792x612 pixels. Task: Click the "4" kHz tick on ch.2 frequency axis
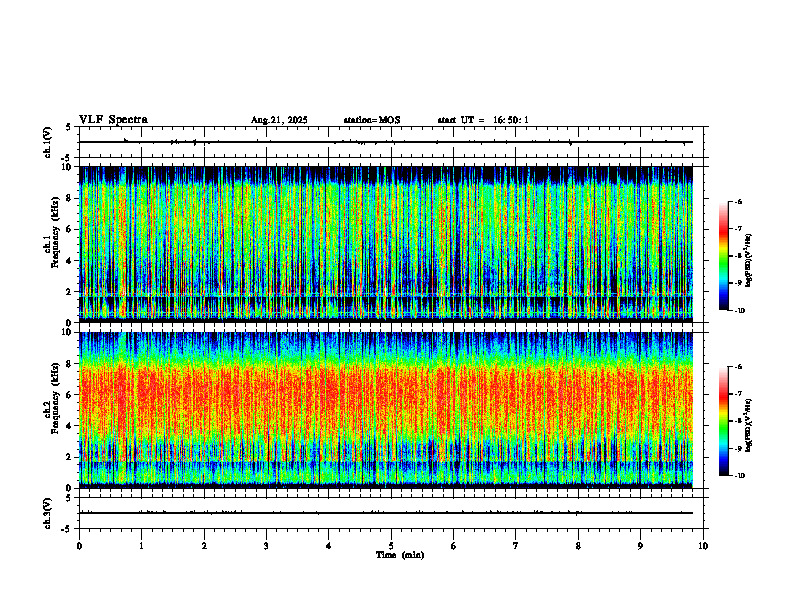(x=70, y=426)
